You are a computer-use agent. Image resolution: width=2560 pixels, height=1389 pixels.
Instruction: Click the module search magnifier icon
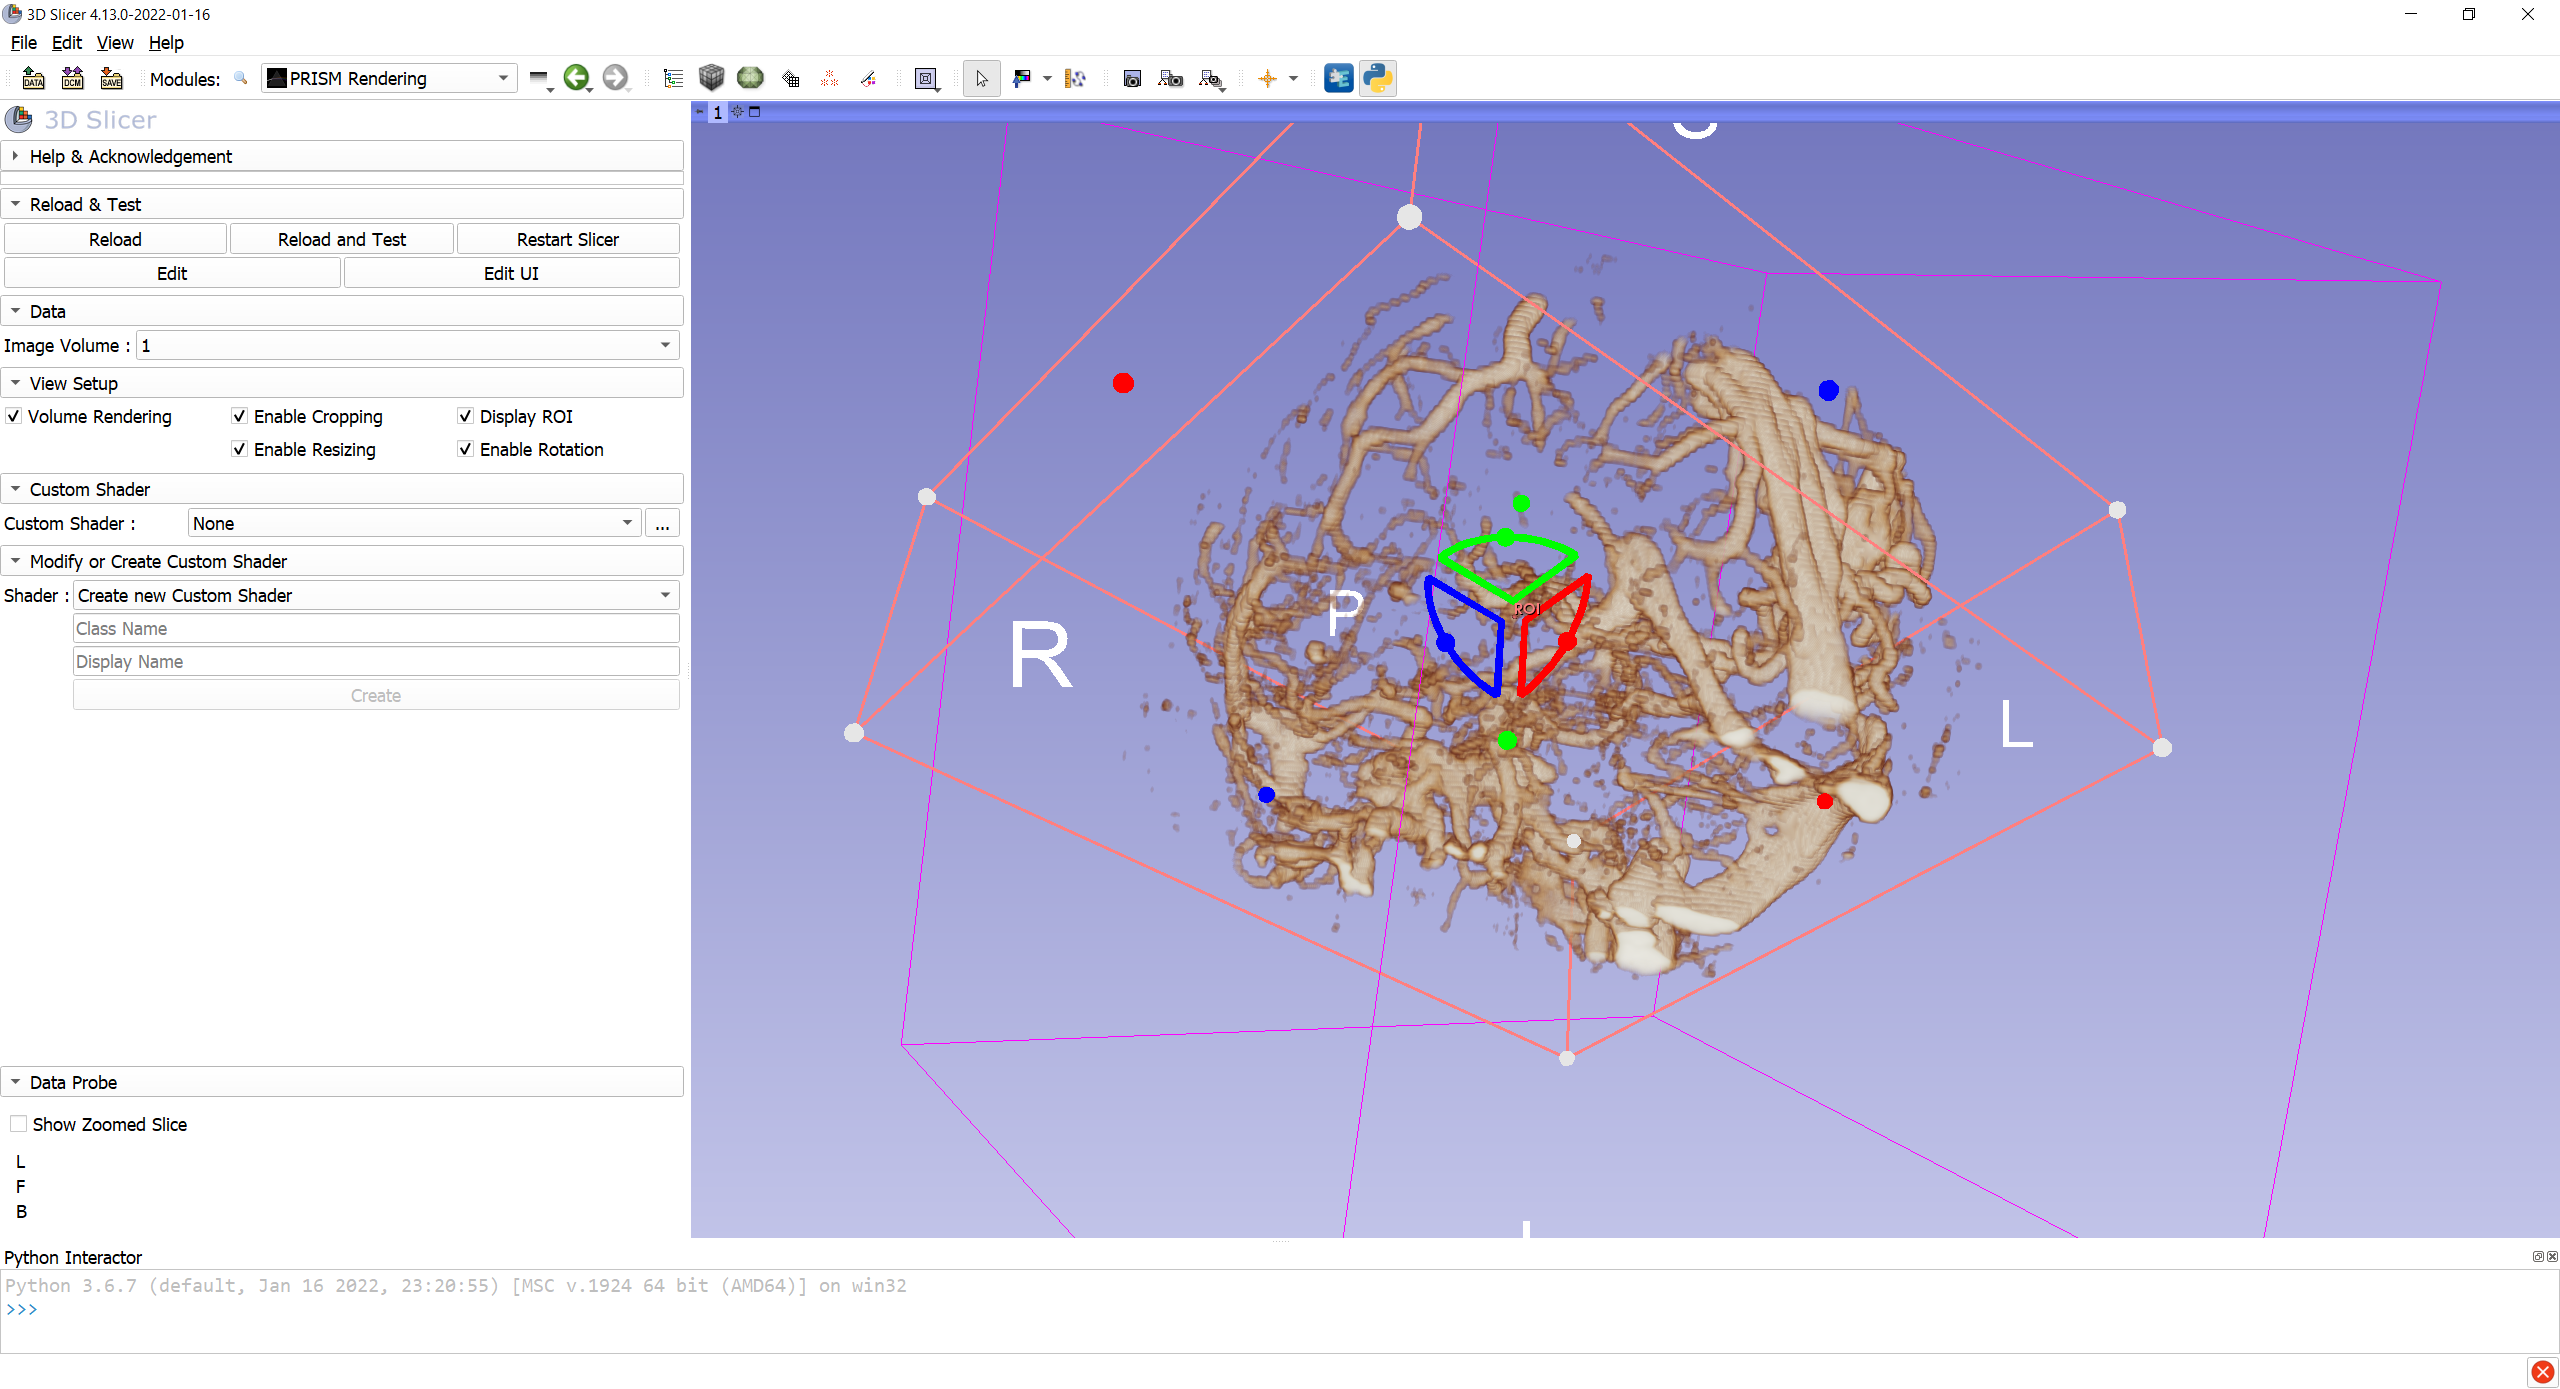tap(240, 78)
